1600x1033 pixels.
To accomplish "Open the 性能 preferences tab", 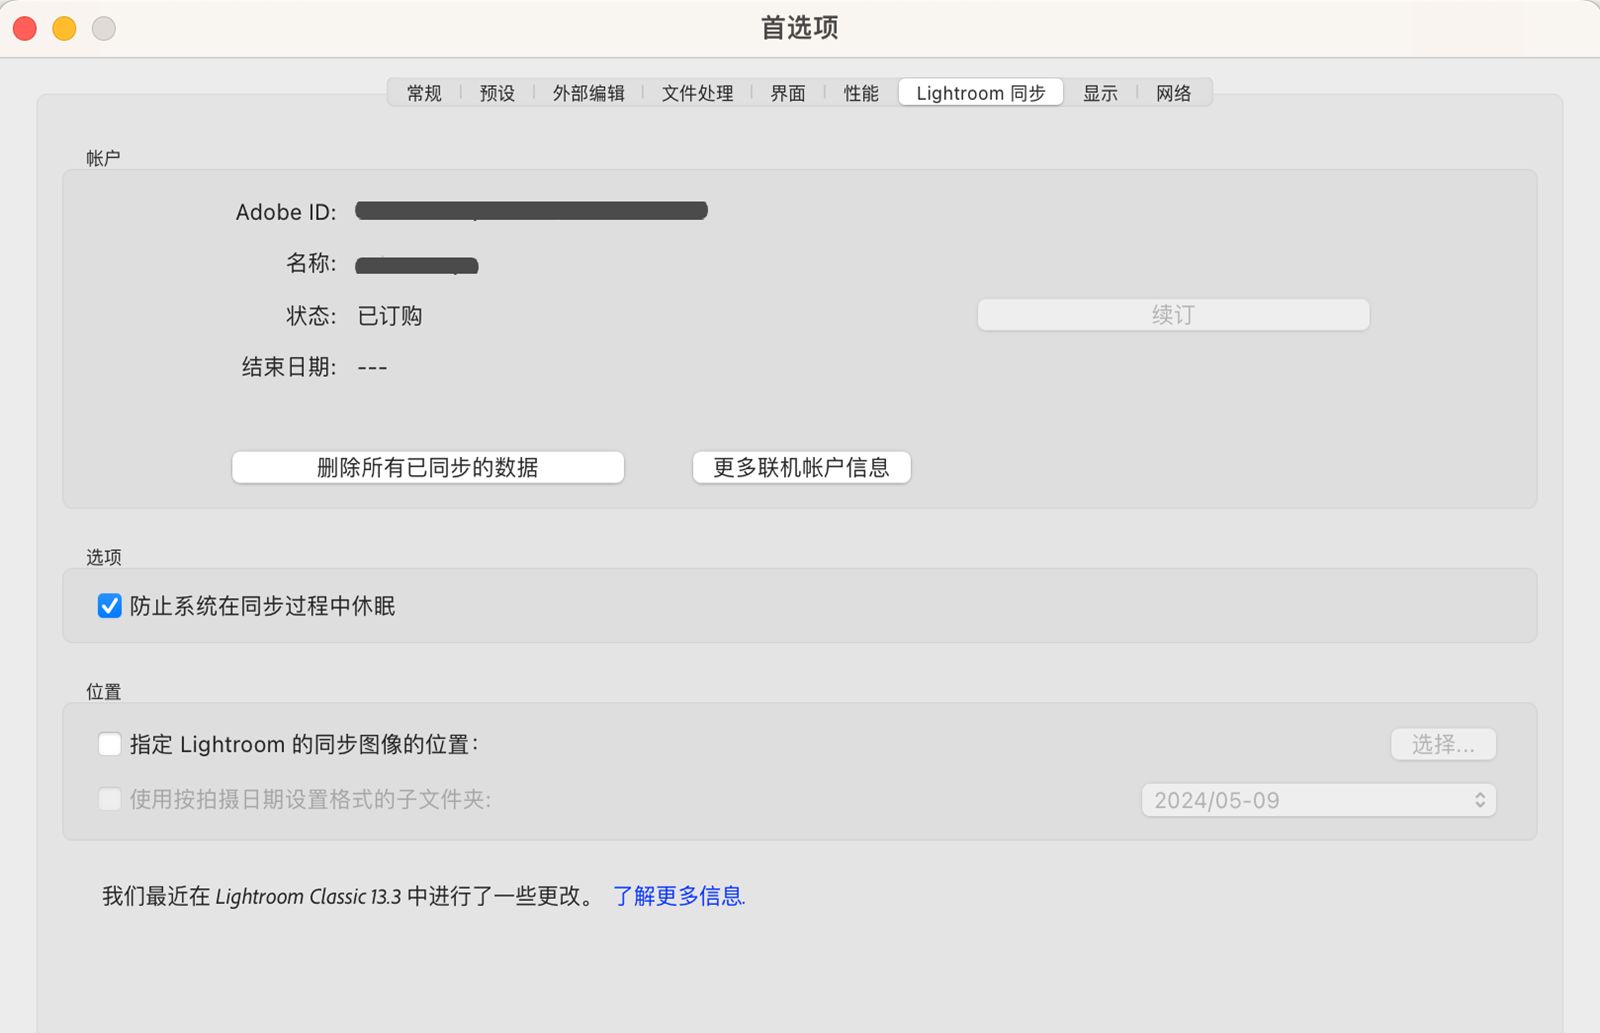I will tap(859, 92).
